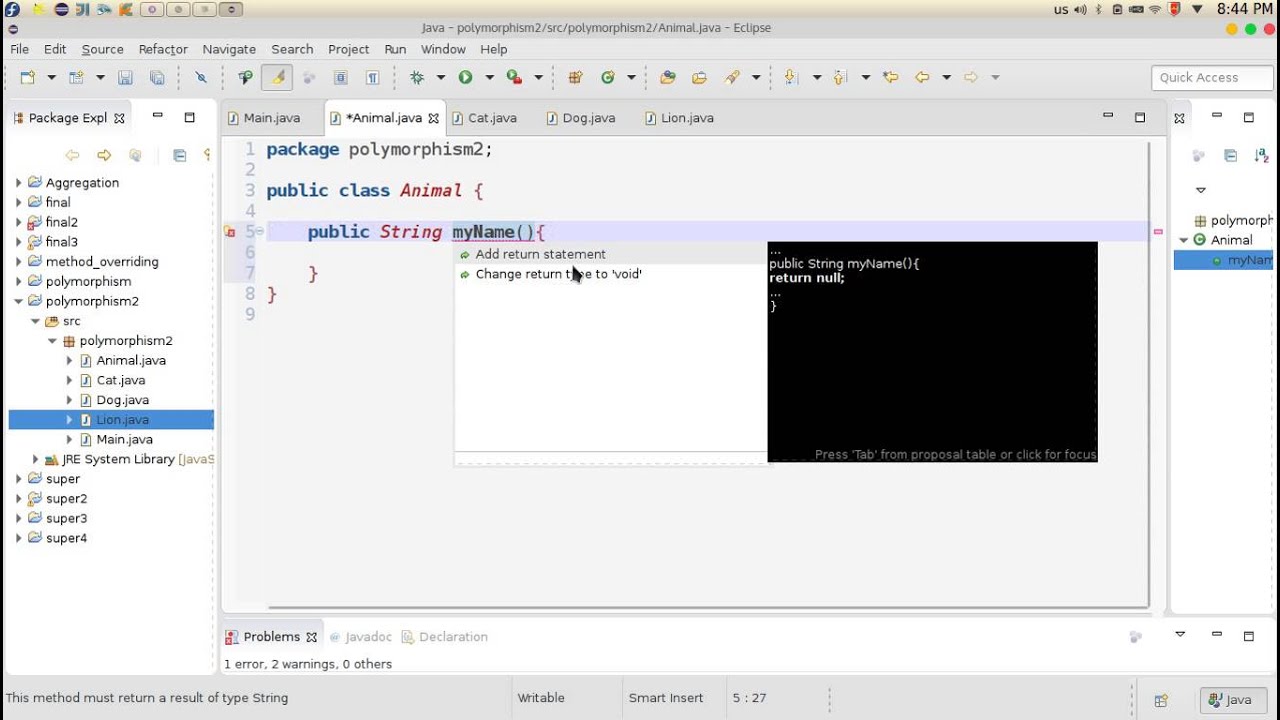Click the Save All toolbar icon
This screenshot has width=1280, height=720.
[157, 77]
